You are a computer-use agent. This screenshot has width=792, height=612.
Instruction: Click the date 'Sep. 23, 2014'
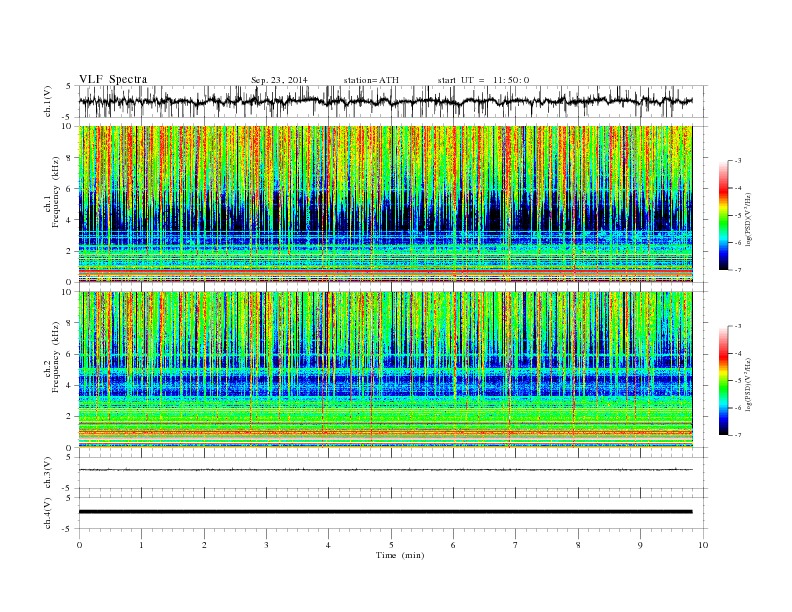click(279, 80)
